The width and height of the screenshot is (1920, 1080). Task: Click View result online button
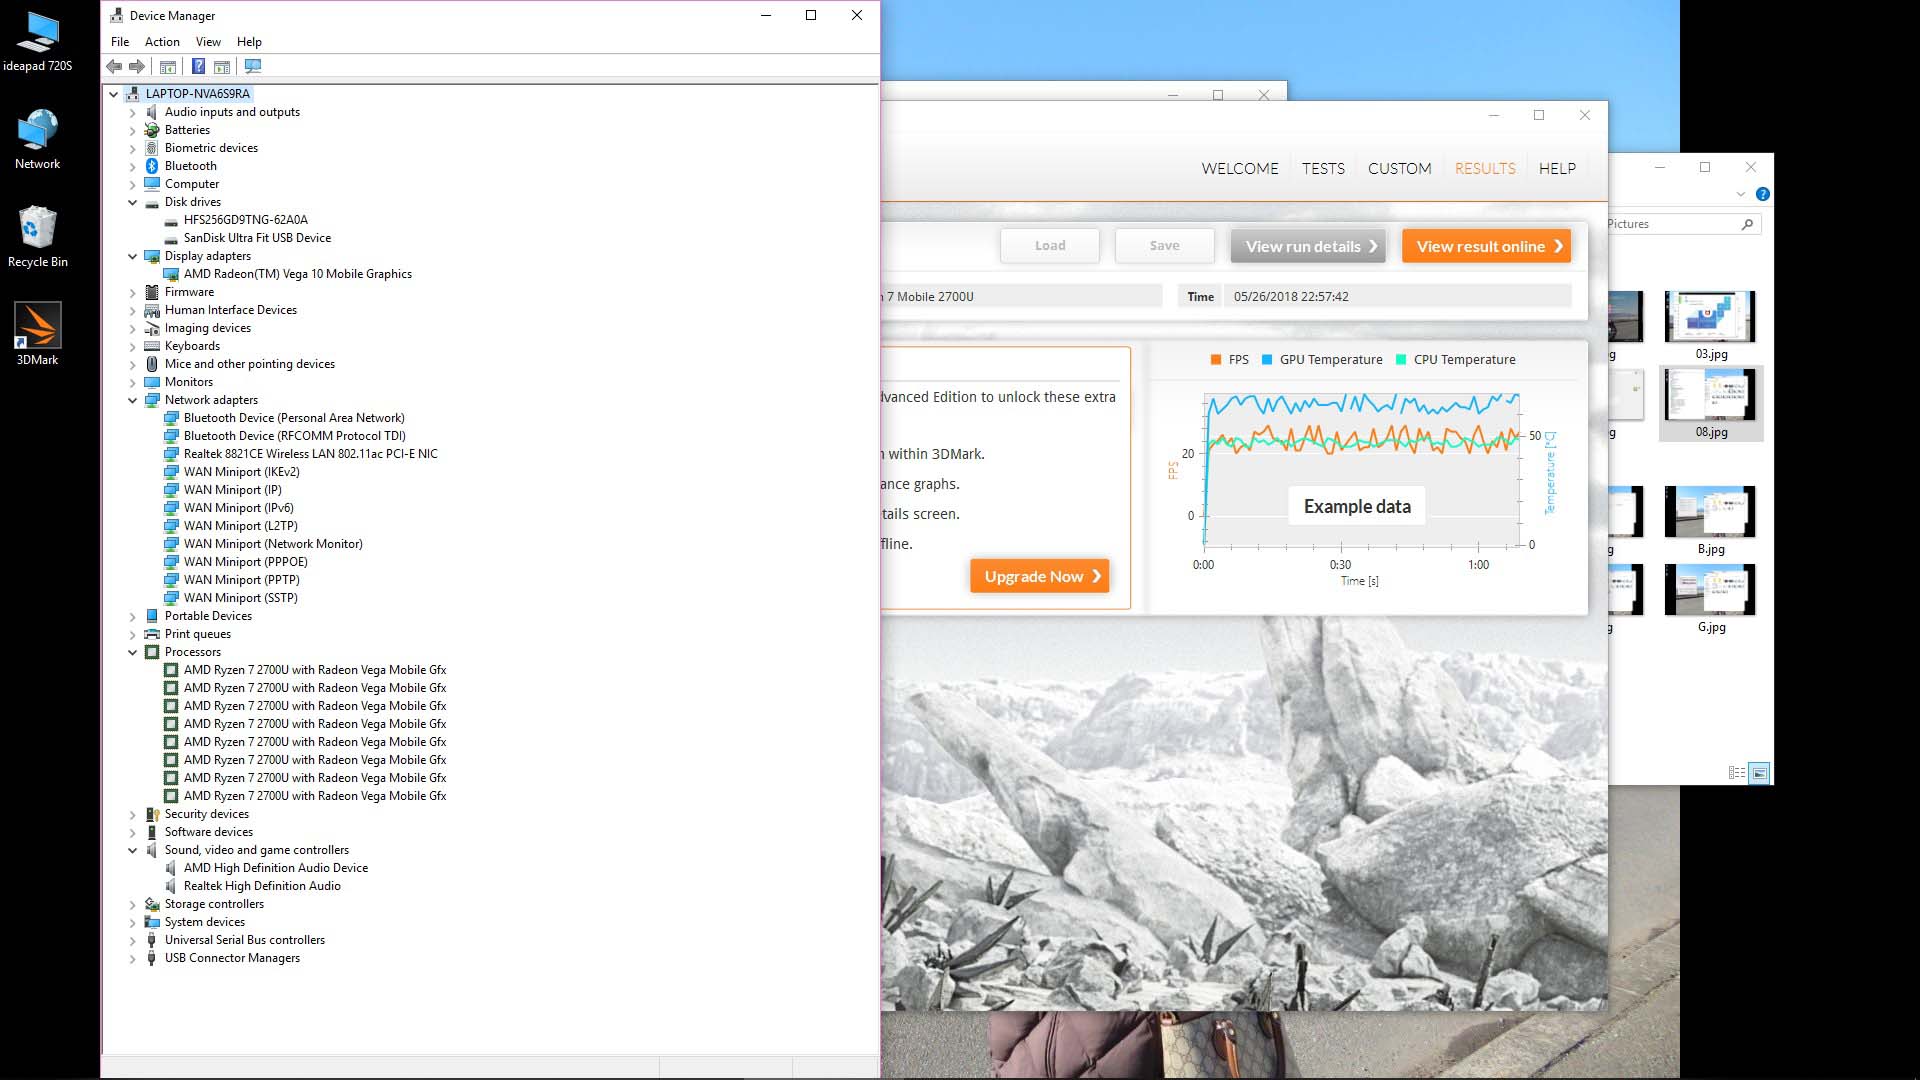pos(1486,246)
